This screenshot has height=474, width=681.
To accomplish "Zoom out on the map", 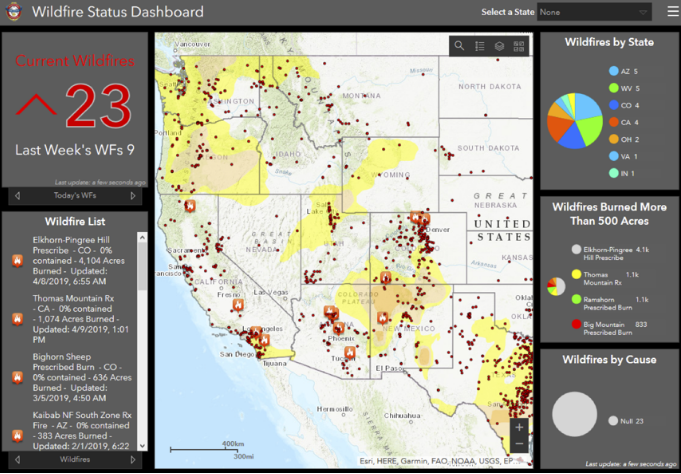I will coord(519,443).
